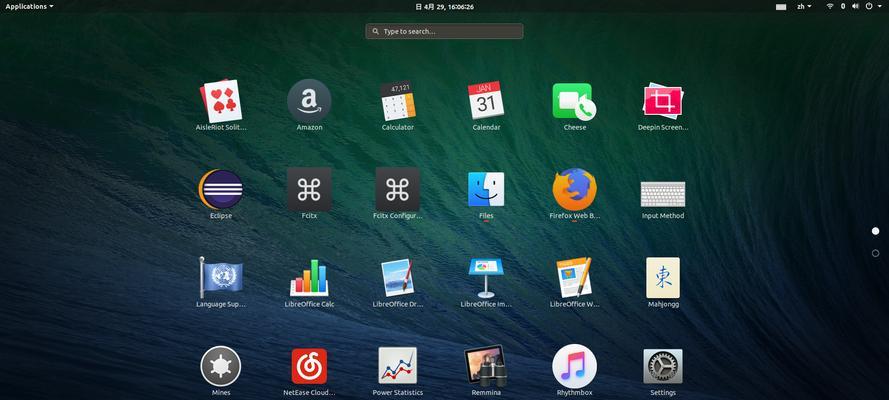Screen dimensions: 889x400
Task: Click the volume speaker icon in top bar
Action: click(856, 6)
